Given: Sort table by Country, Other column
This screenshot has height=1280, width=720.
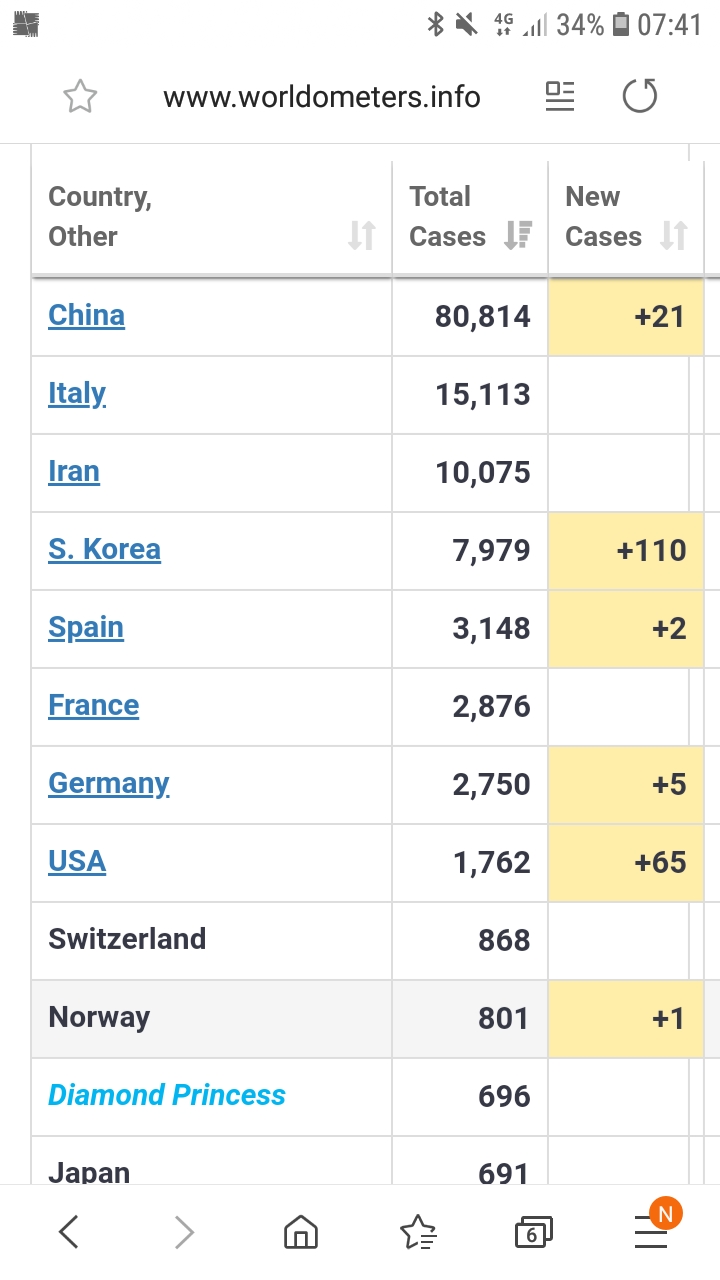Looking at the screenshot, I should click(x=361, y=236).
